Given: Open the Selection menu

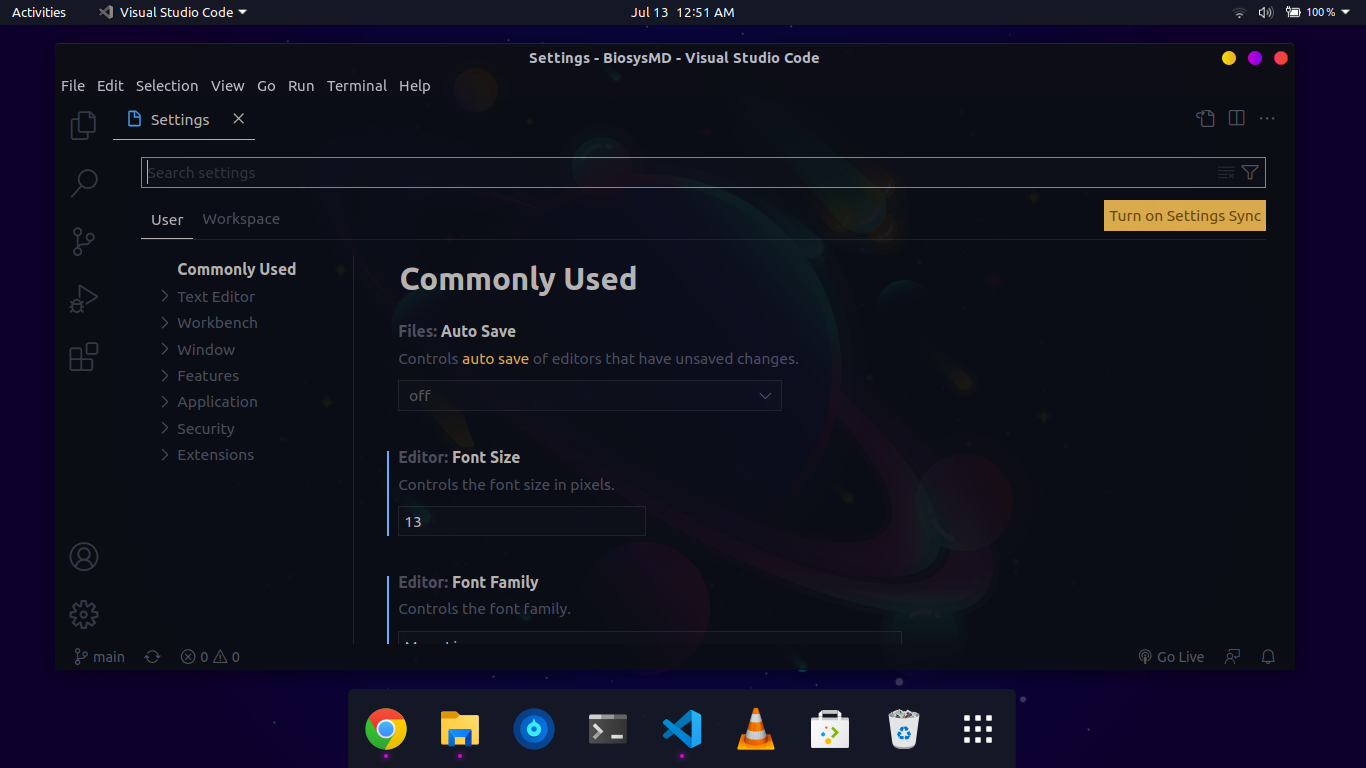Looking at the screenshot, I should point(167,86).
